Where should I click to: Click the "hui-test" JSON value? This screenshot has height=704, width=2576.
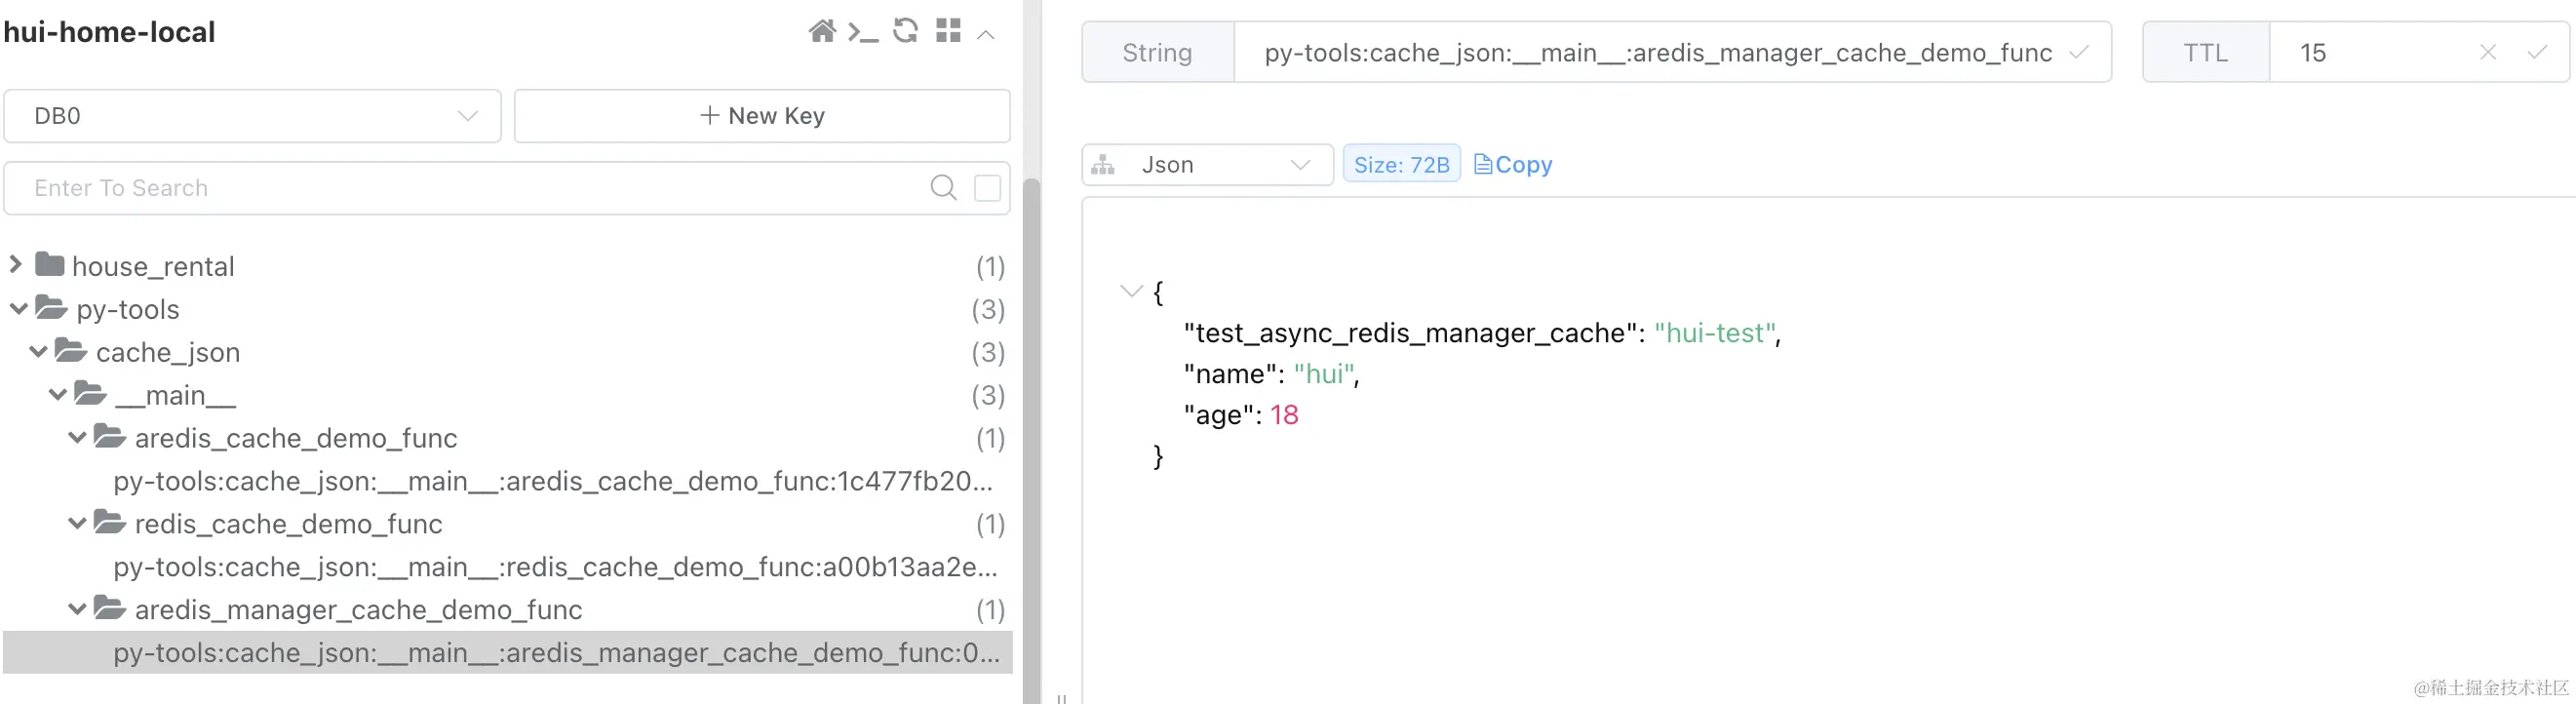pyautogui.click(x=1715, y=333)
